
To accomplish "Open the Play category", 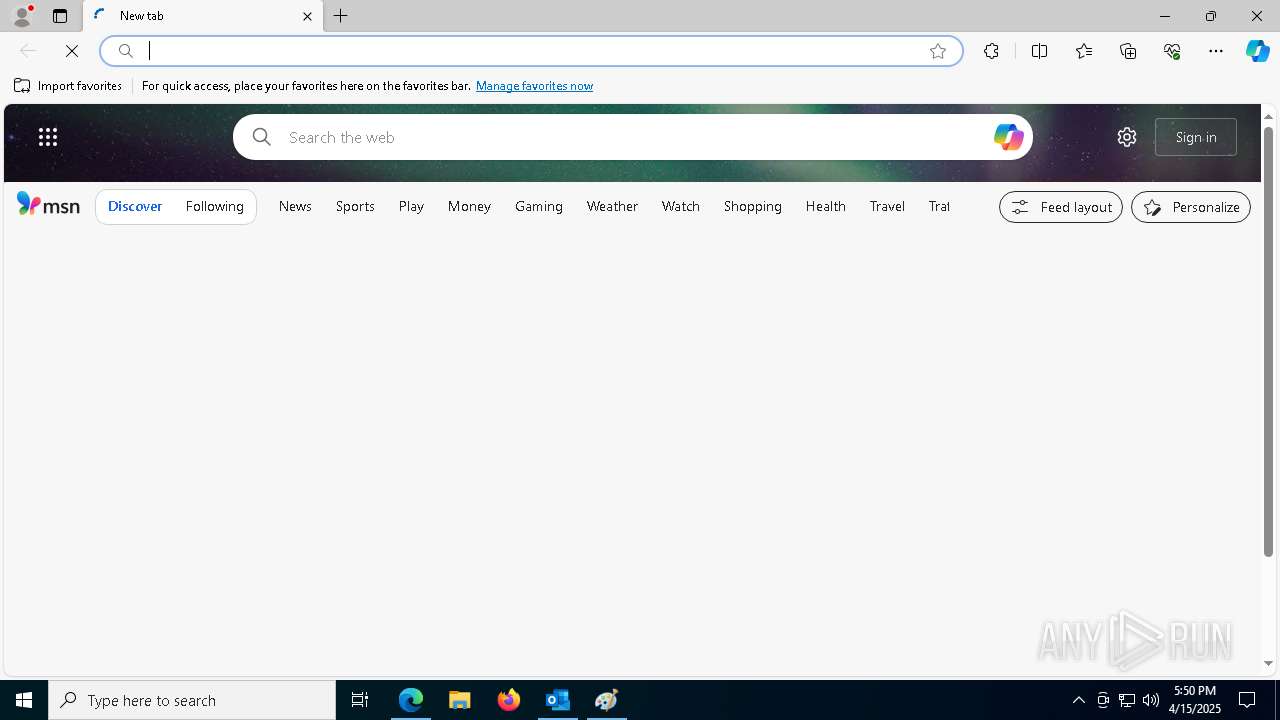I will point(411,206).
